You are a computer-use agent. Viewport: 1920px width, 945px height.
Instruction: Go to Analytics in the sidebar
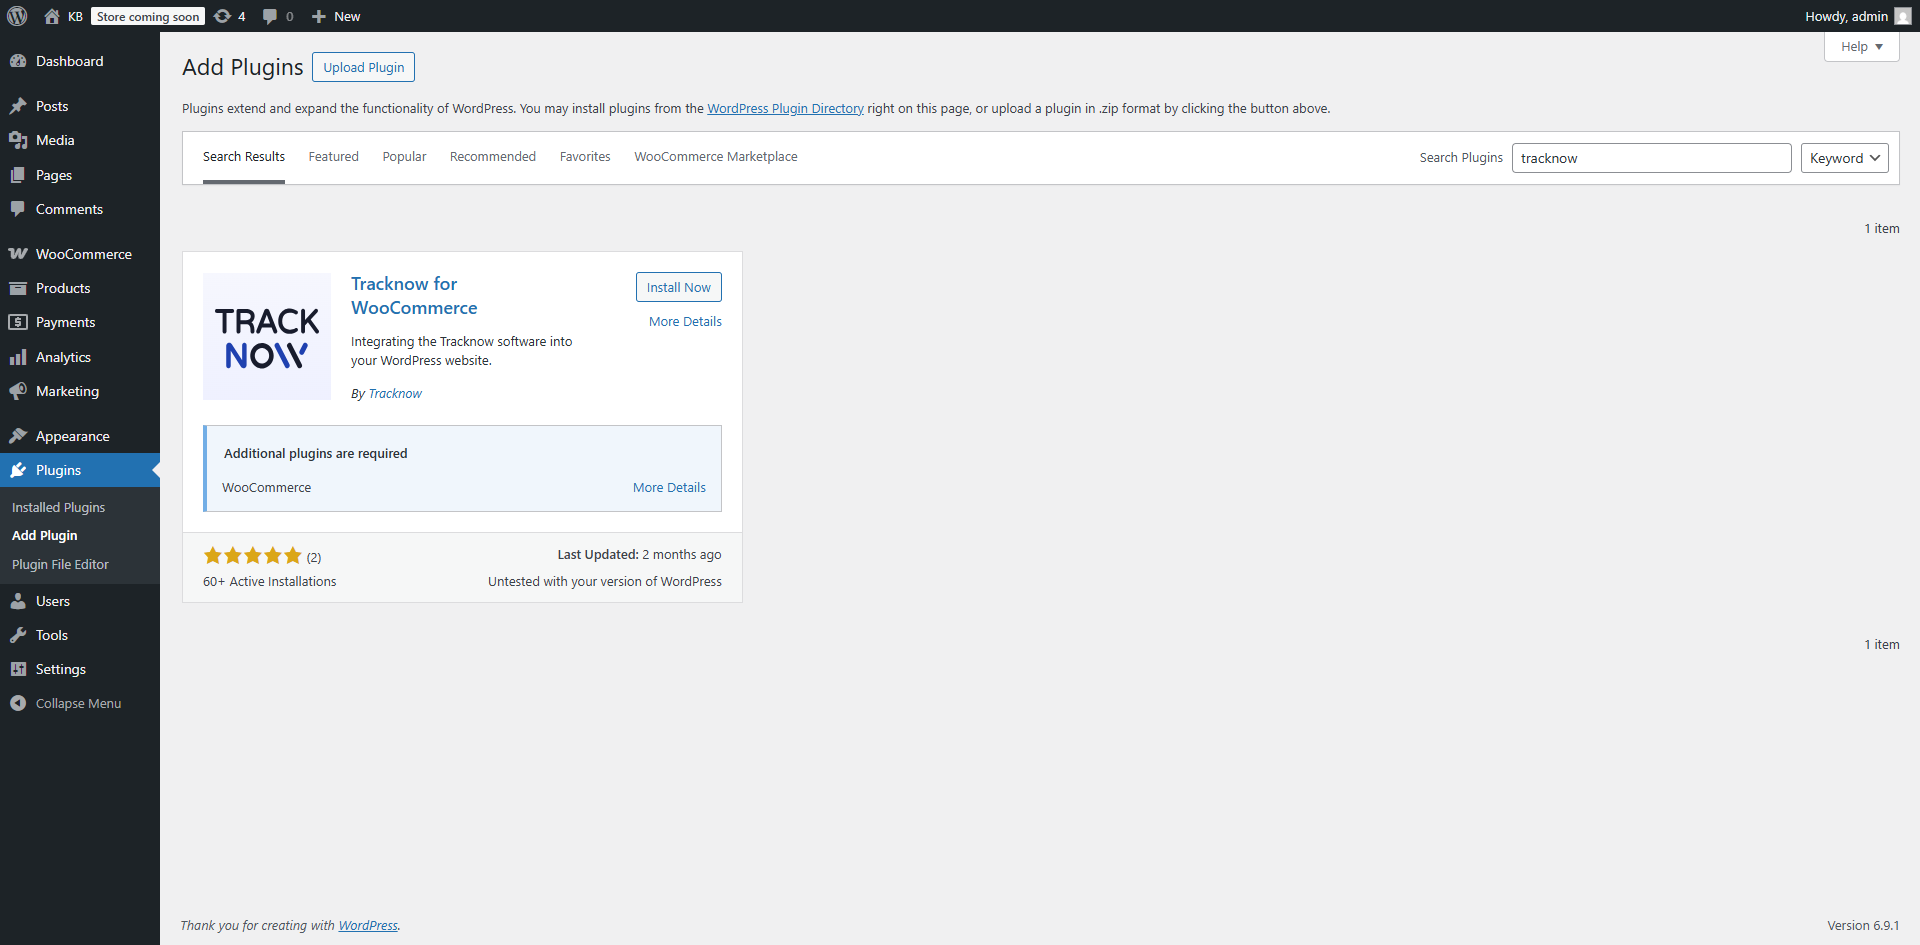pyautogui.click(x=63, y=357)
